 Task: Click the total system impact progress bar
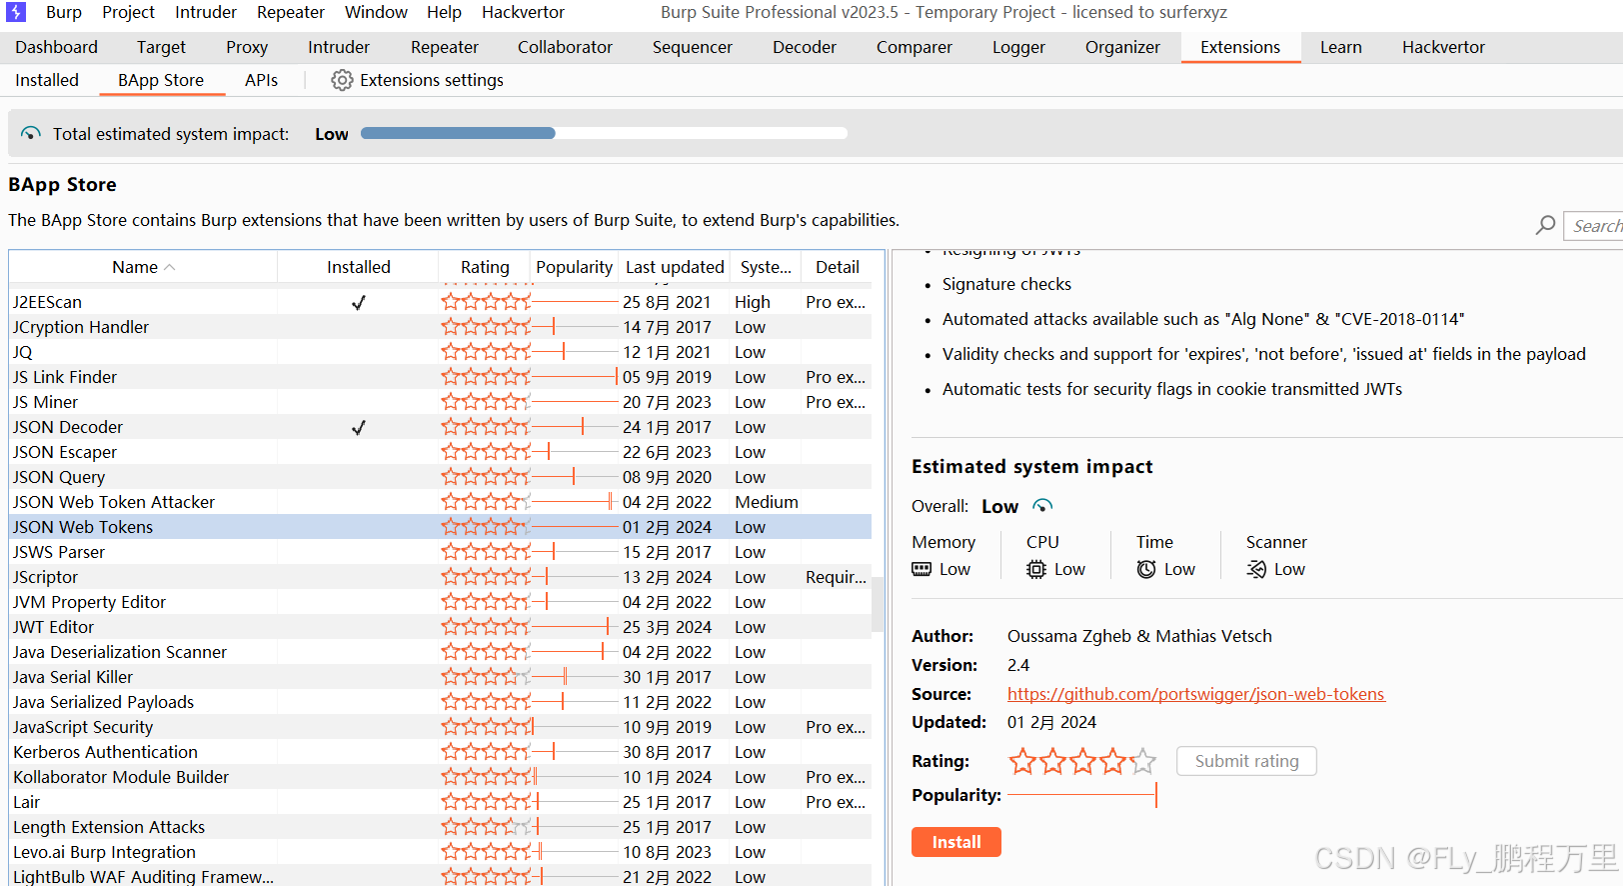(x=604, y=133)
